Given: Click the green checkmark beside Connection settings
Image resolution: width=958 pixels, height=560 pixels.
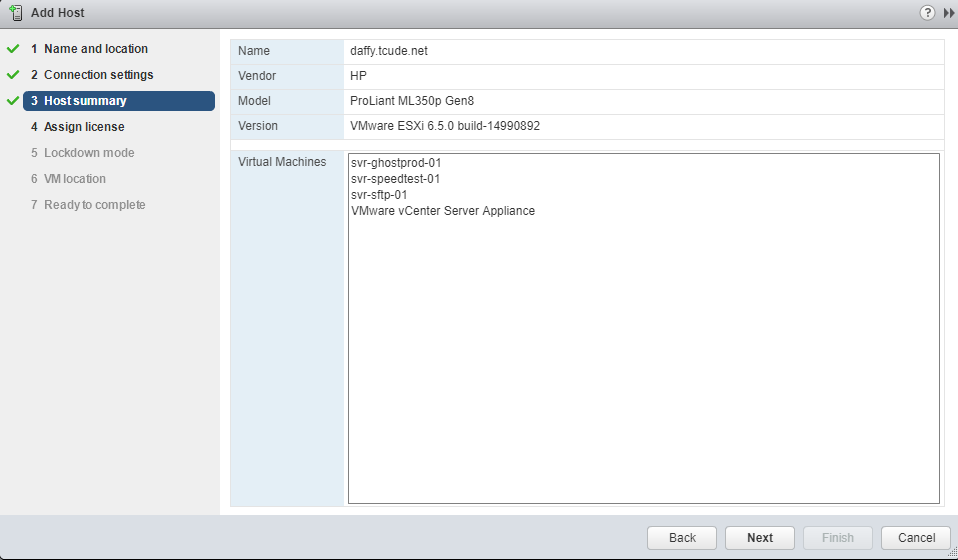Looking at the screenshot, I should coord(13,75).
